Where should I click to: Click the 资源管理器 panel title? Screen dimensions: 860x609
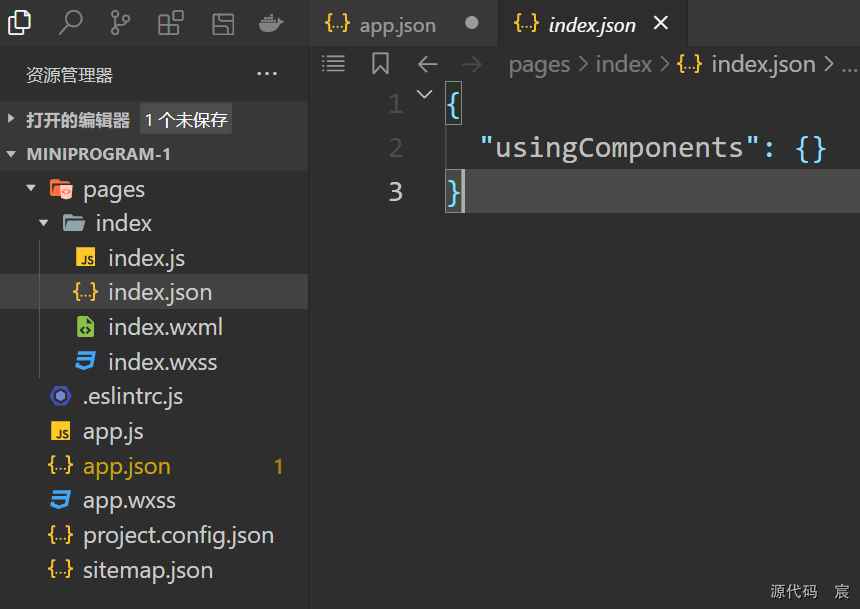(69, 75)
